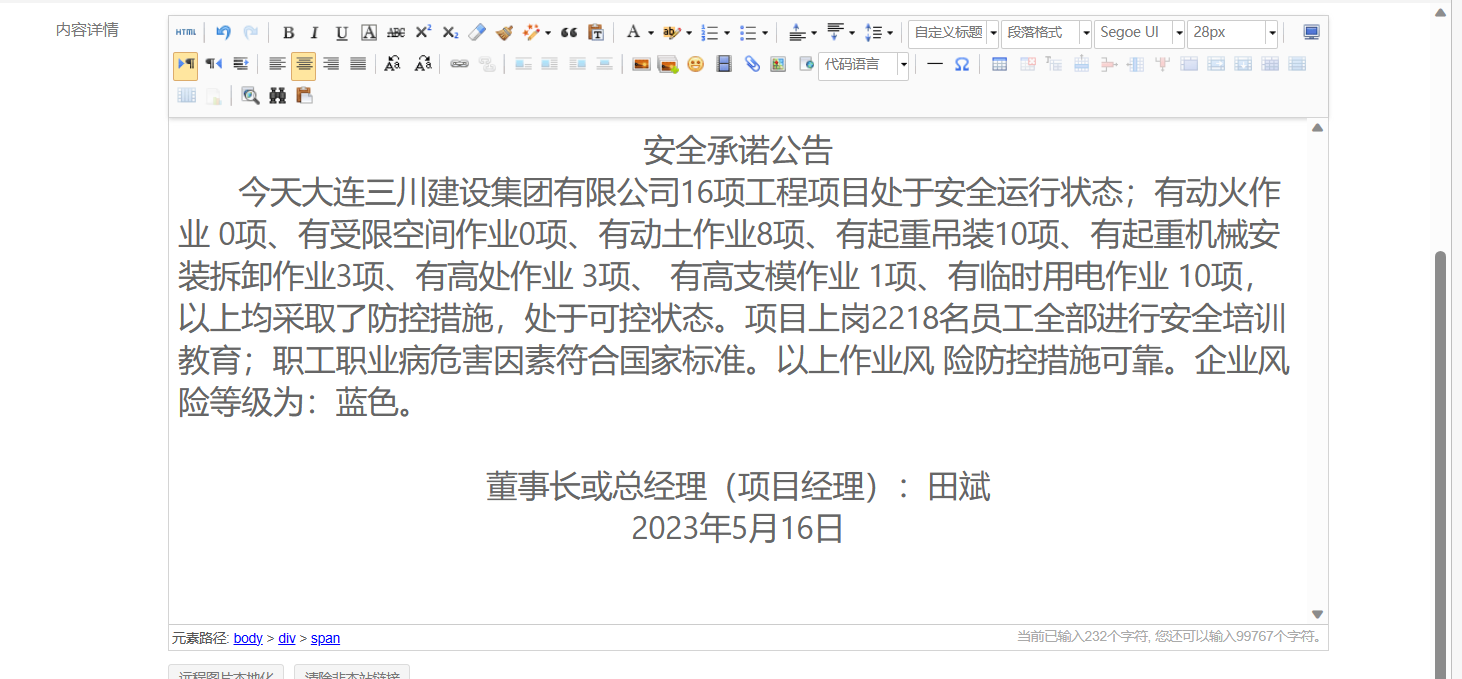
Task: Click span in element path
Action: 325,638
